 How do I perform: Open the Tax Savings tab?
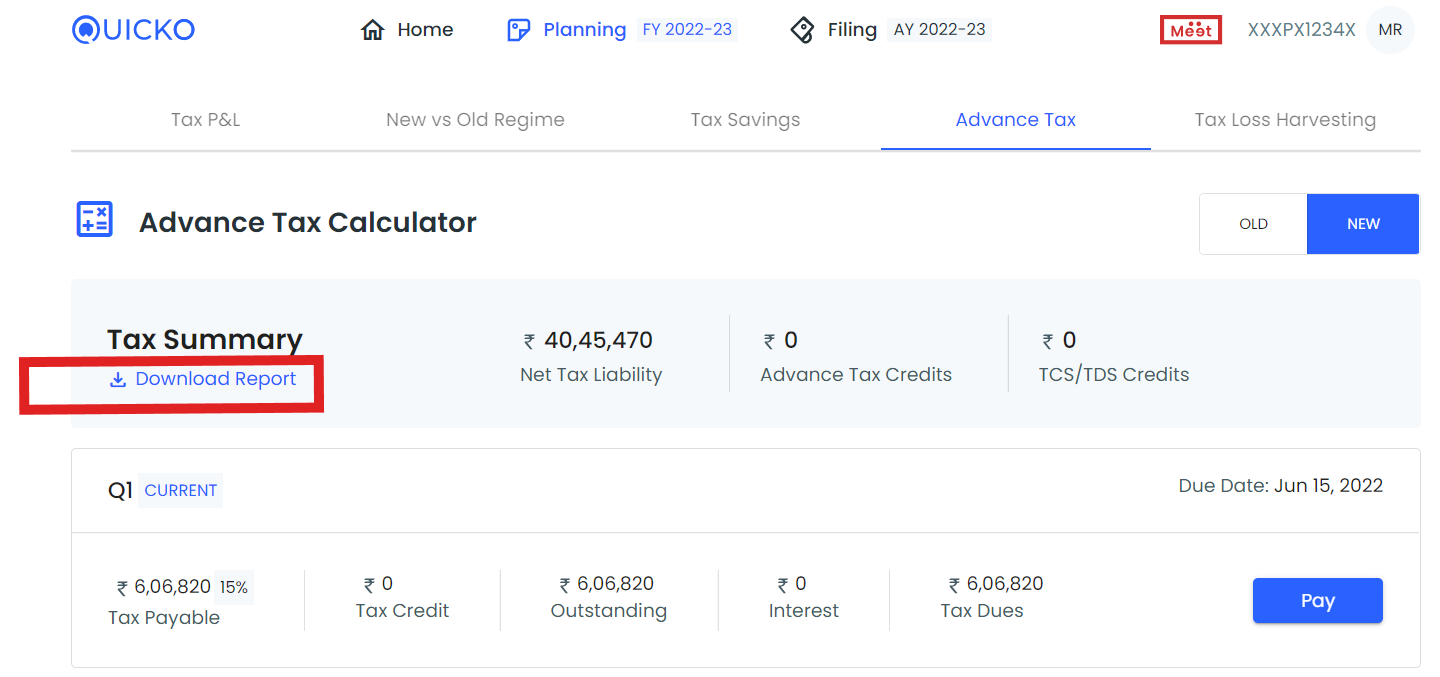pyautogui.click(x=745, y=120)
